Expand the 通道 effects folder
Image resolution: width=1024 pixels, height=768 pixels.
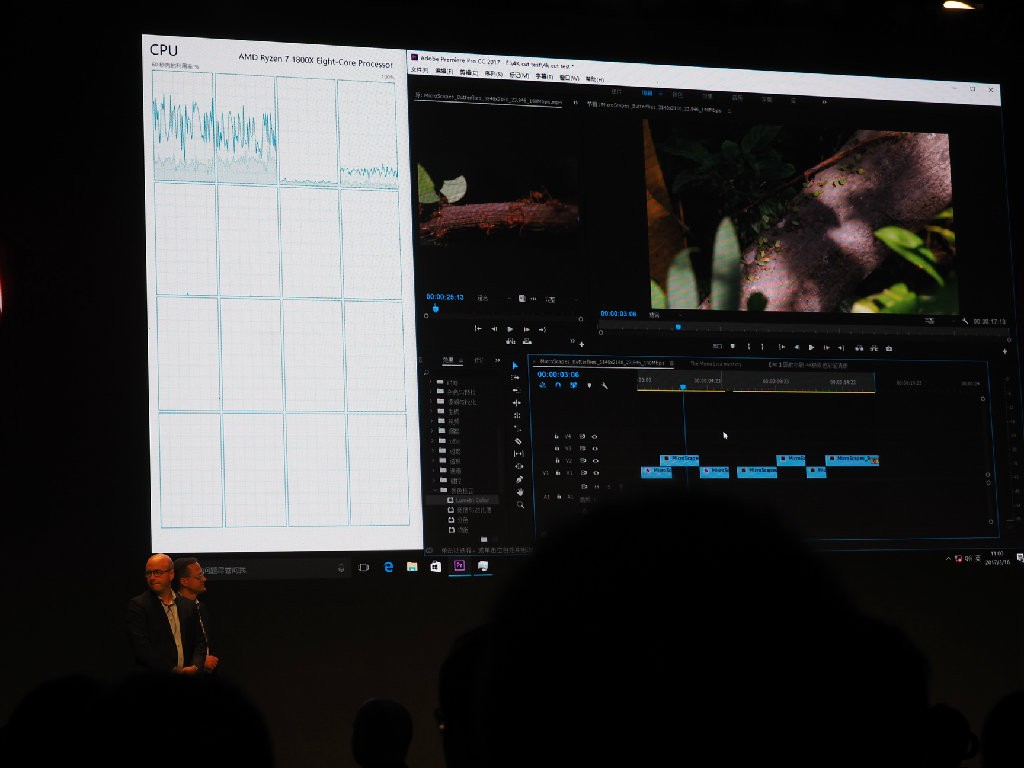click(433, 470)
